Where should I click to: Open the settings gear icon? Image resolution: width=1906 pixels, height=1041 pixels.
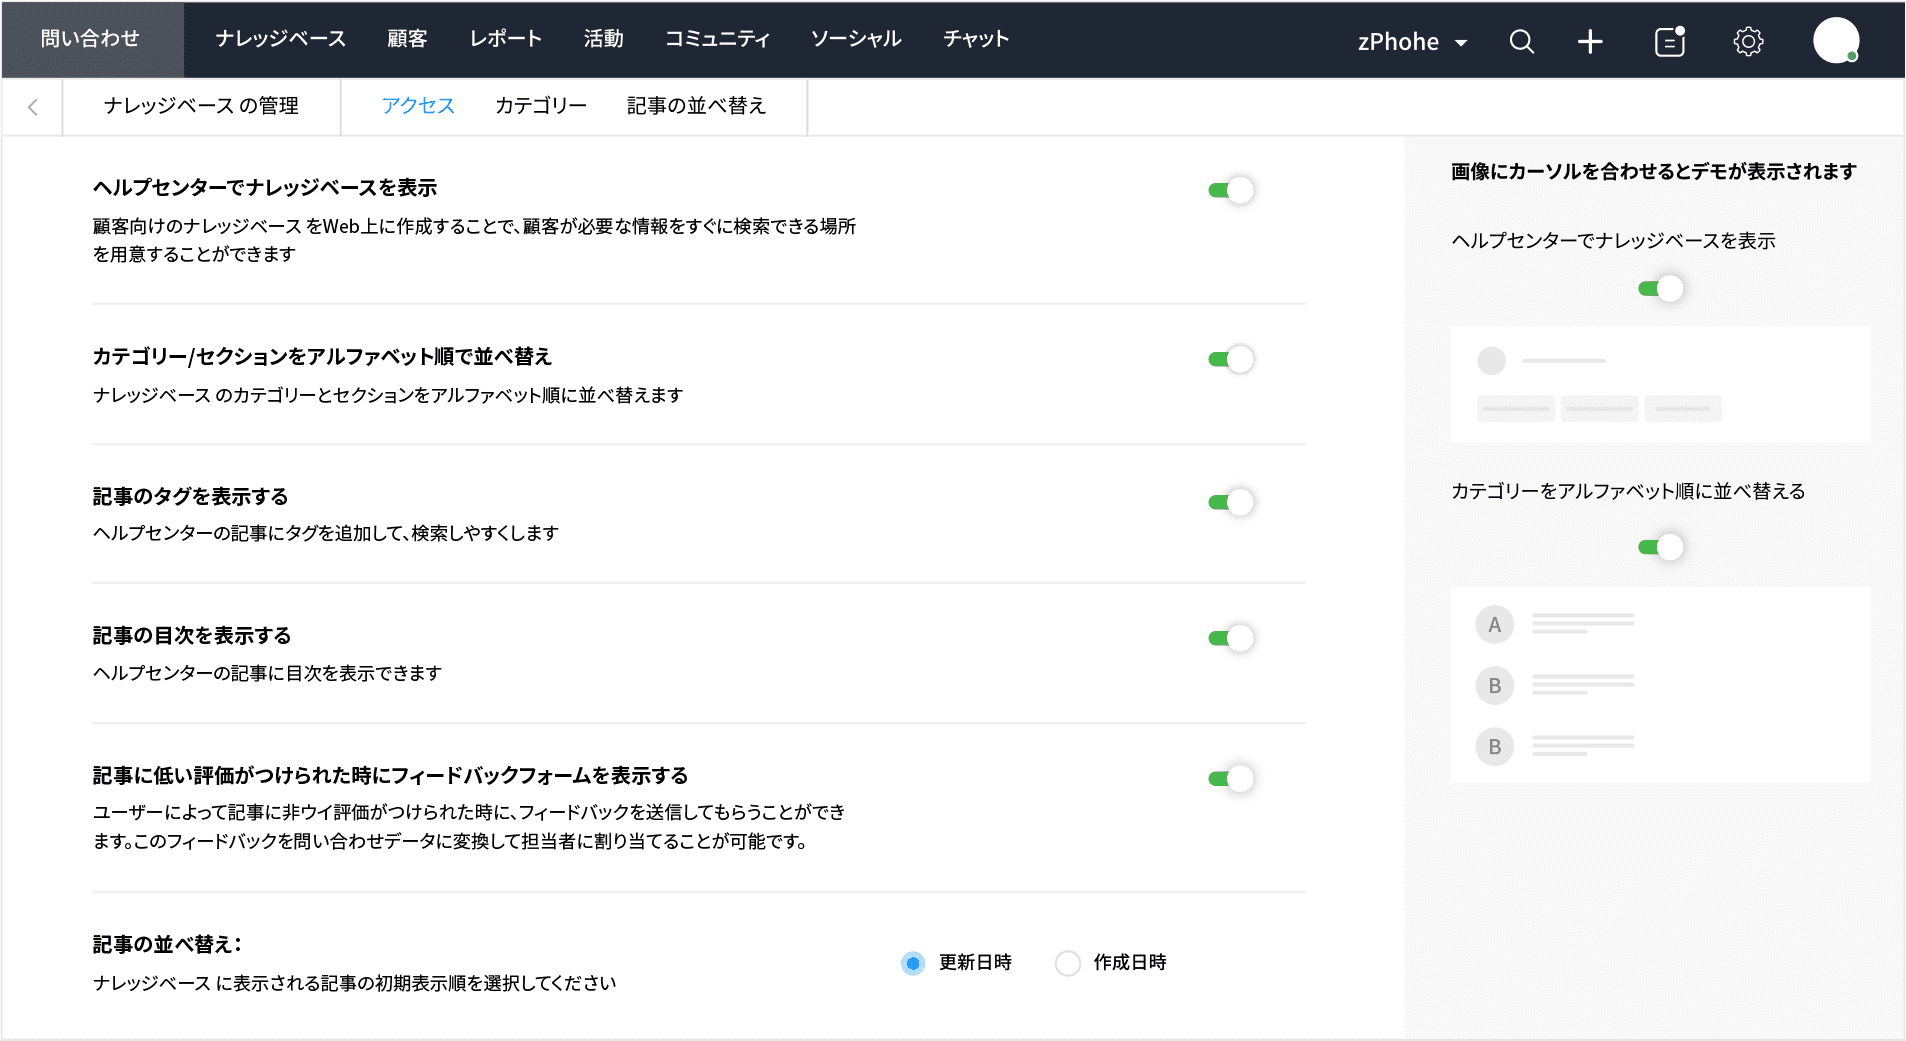click(x=1748, y=41)
